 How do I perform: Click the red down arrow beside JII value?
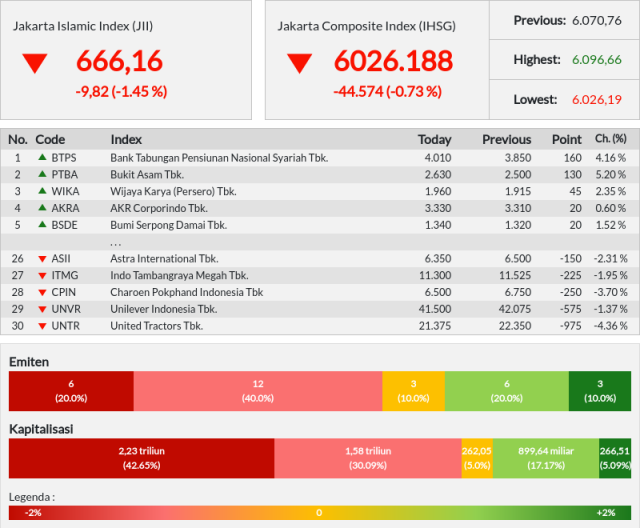click(35, 64)
